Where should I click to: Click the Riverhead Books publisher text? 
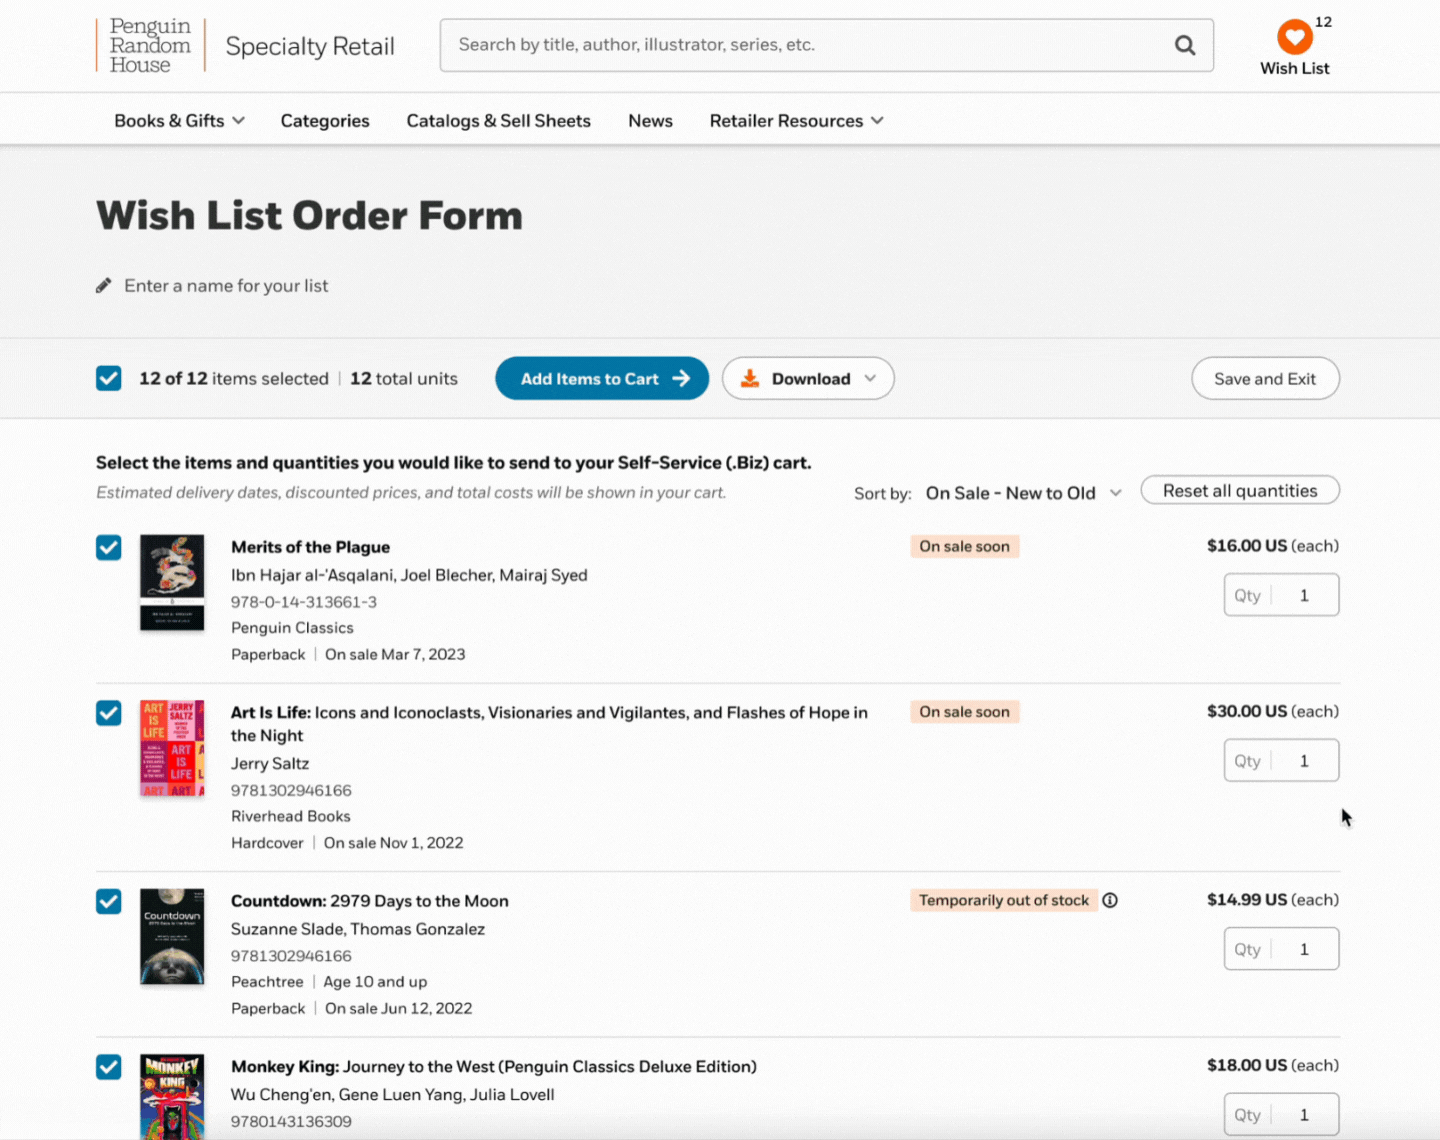[x=291, y=816]
